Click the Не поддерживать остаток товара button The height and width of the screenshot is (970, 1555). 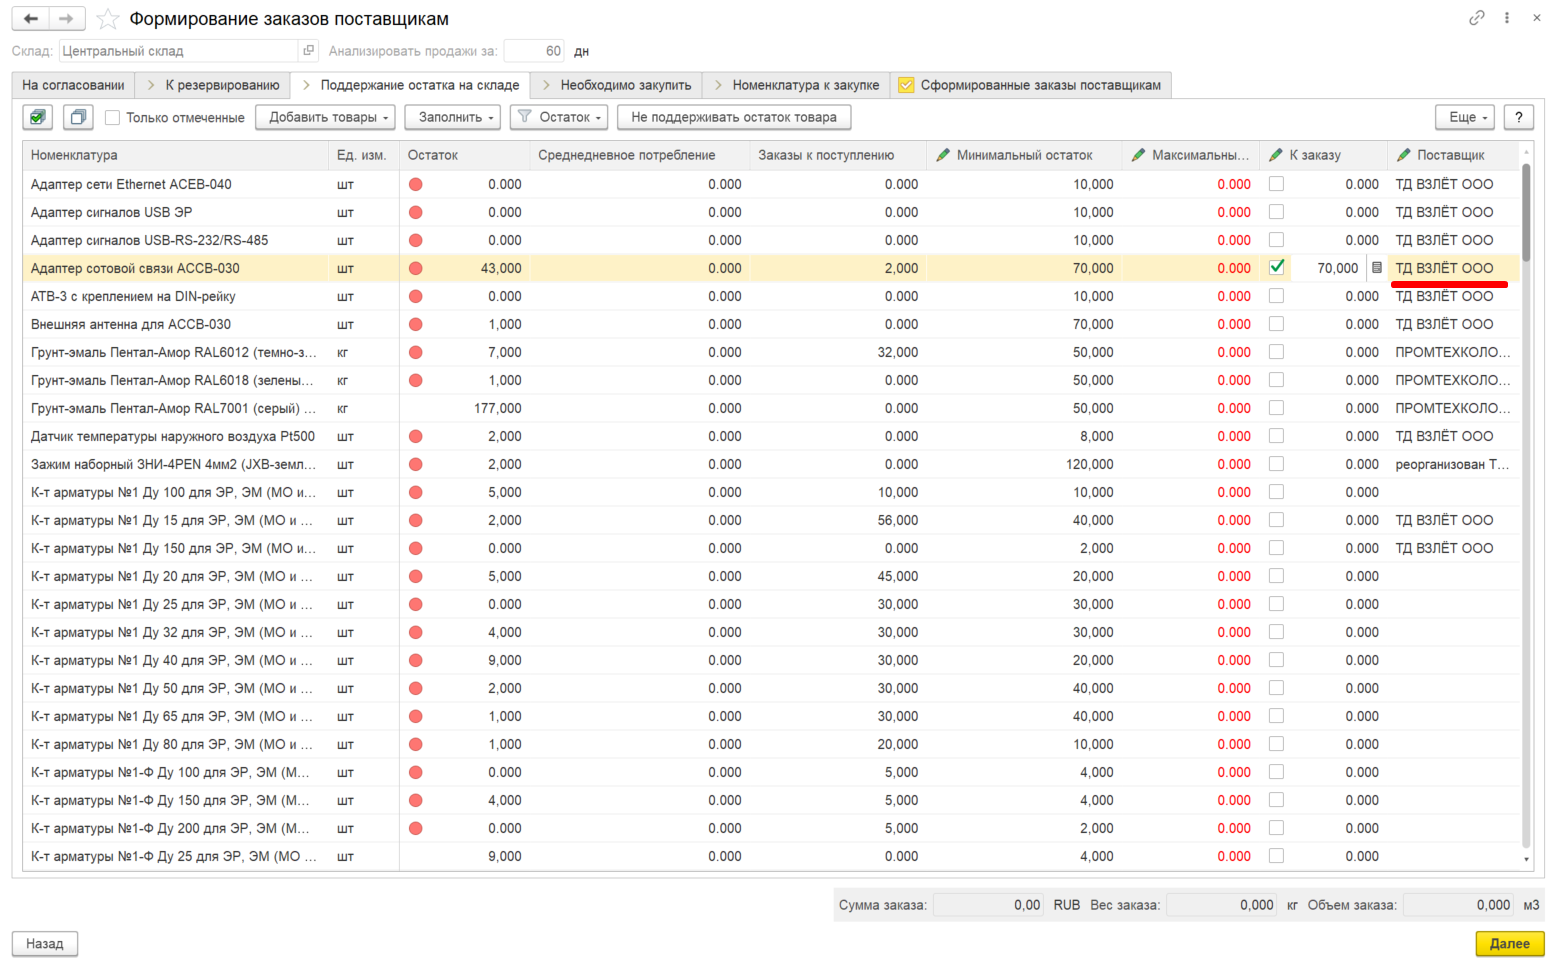click(734, 117)
